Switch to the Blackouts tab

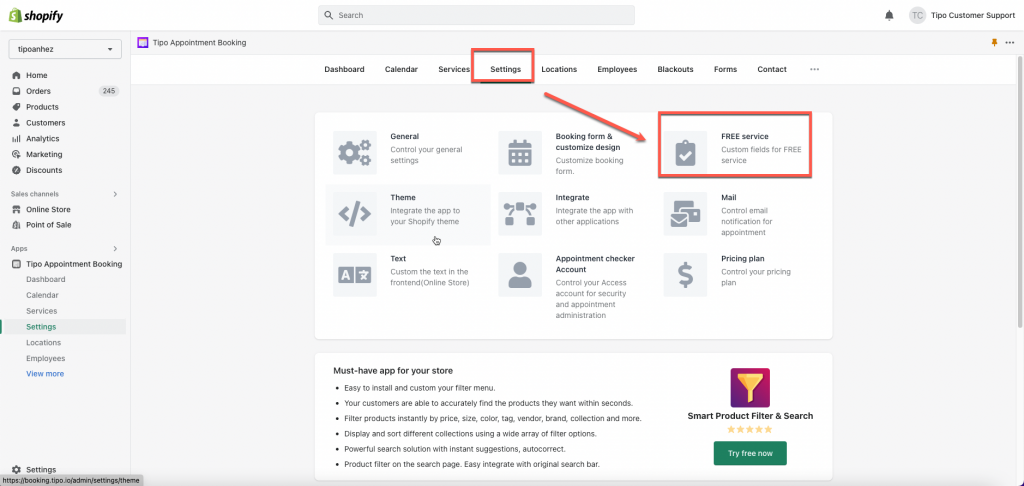pos(675,69)
